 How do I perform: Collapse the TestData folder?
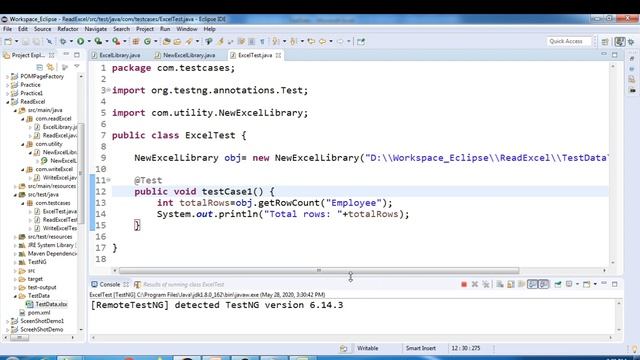pyautogui.click(x=15, y=296)
